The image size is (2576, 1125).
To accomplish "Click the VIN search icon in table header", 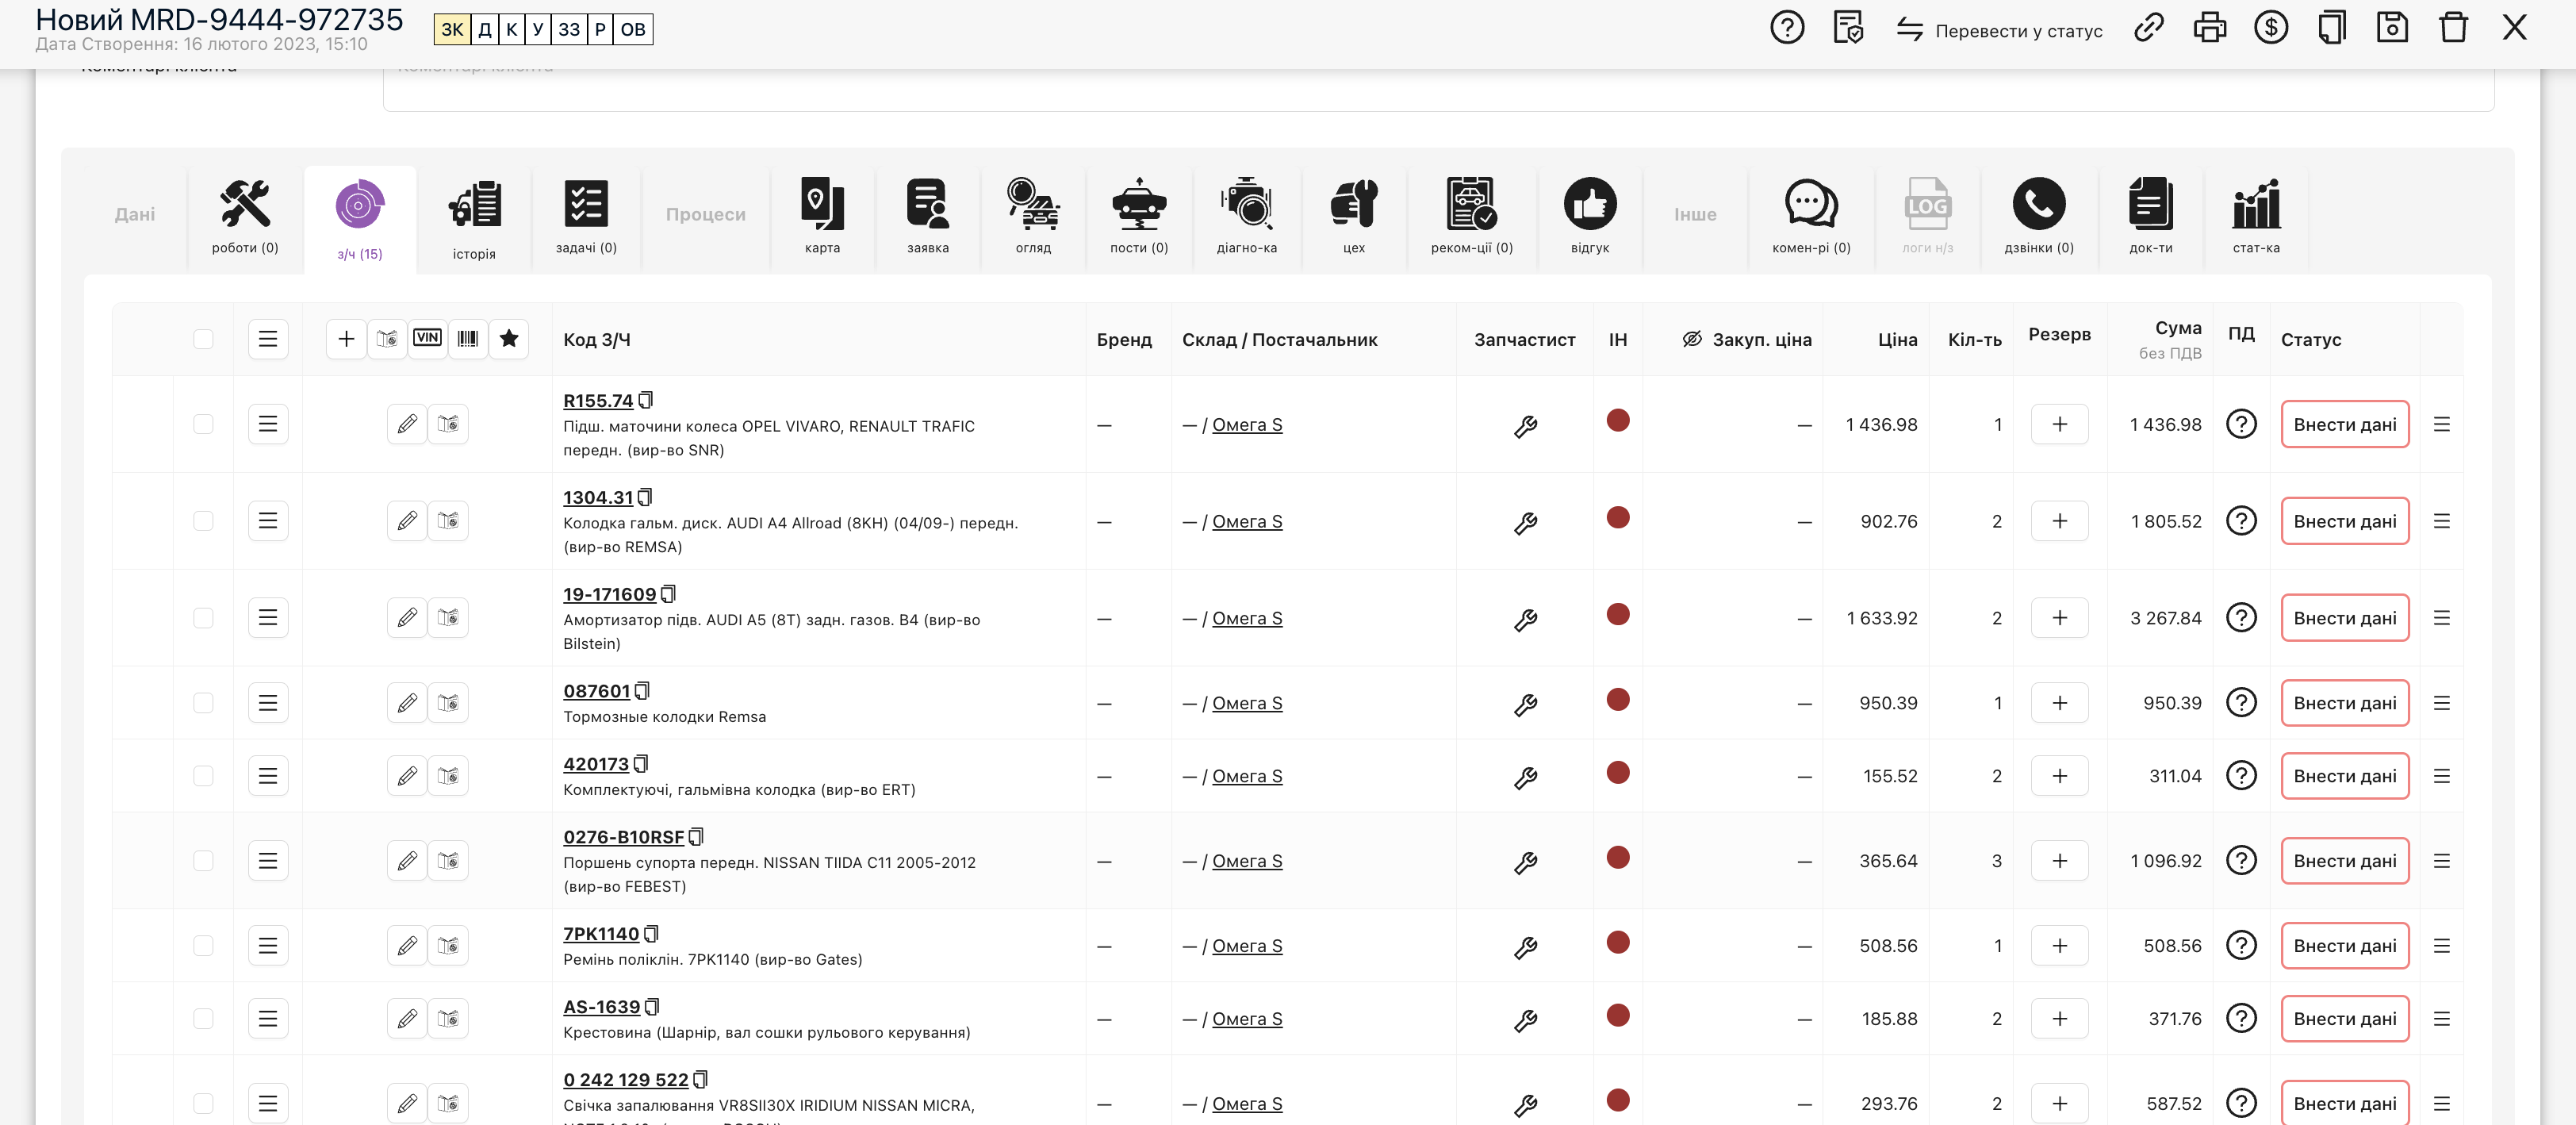I will 427,338.
